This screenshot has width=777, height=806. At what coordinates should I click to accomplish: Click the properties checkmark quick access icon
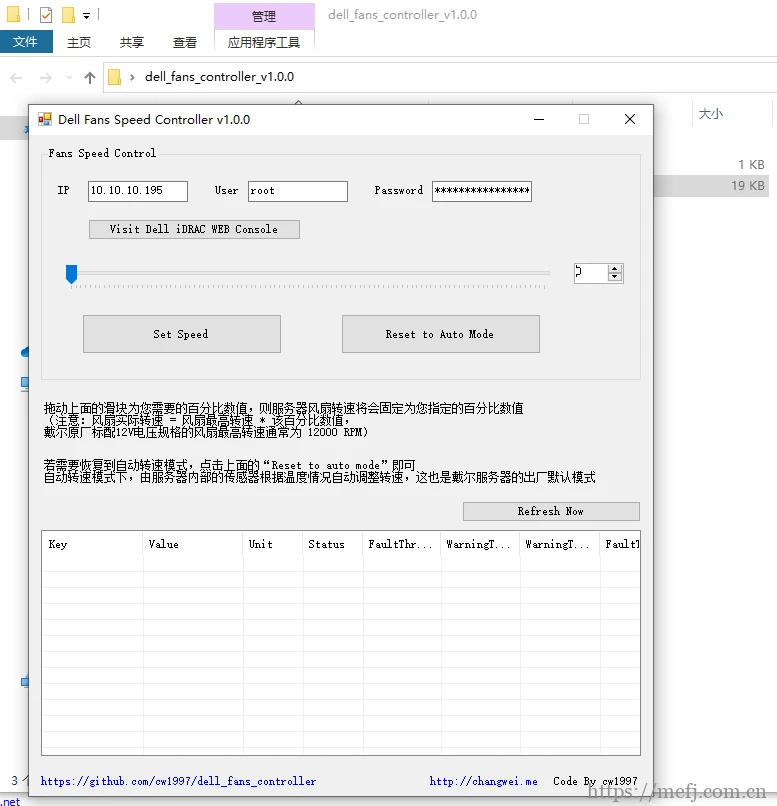click(x=46, y=15)
